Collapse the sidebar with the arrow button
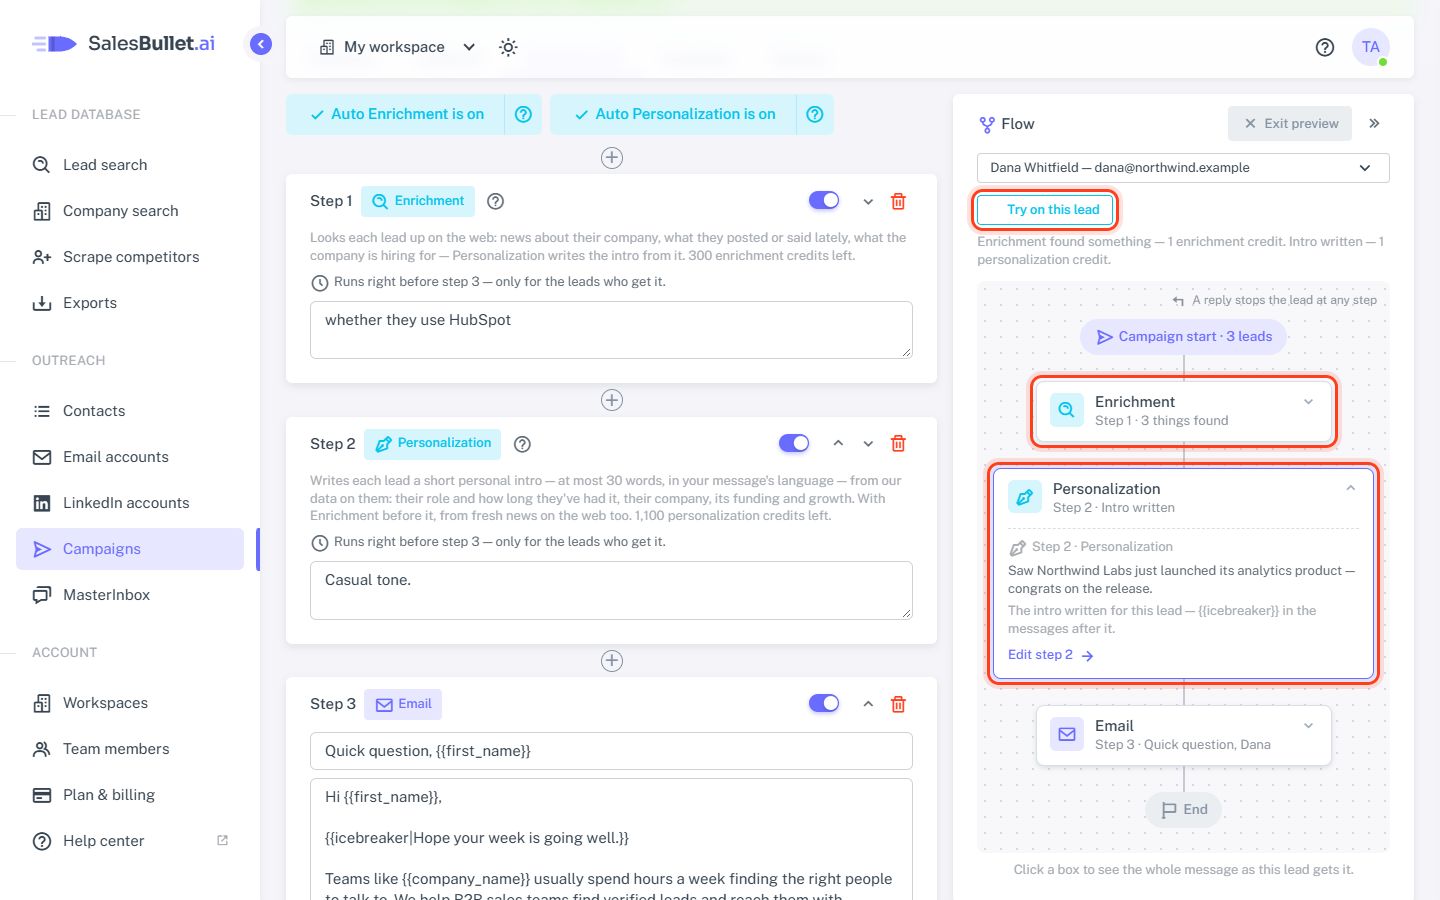Image resolution: width=1440 pixels, height=900 pixels. click(x=261, y=44)
